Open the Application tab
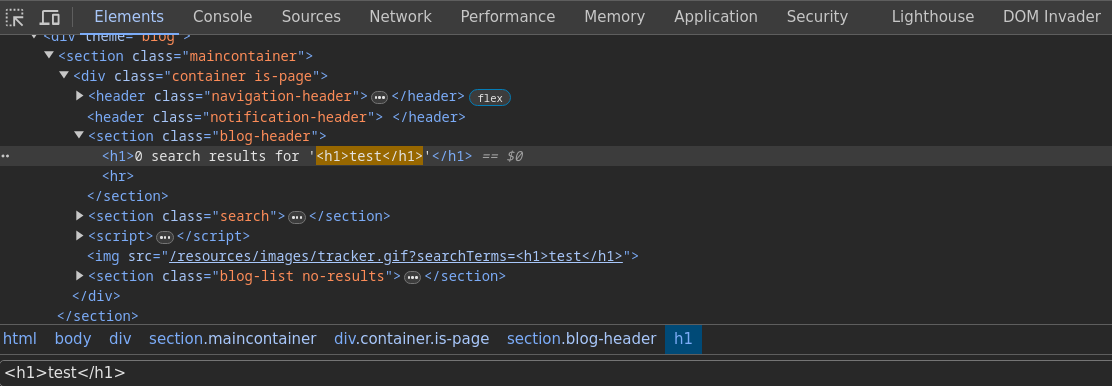This screenshot has width=1112, height=386. [716, 16]
